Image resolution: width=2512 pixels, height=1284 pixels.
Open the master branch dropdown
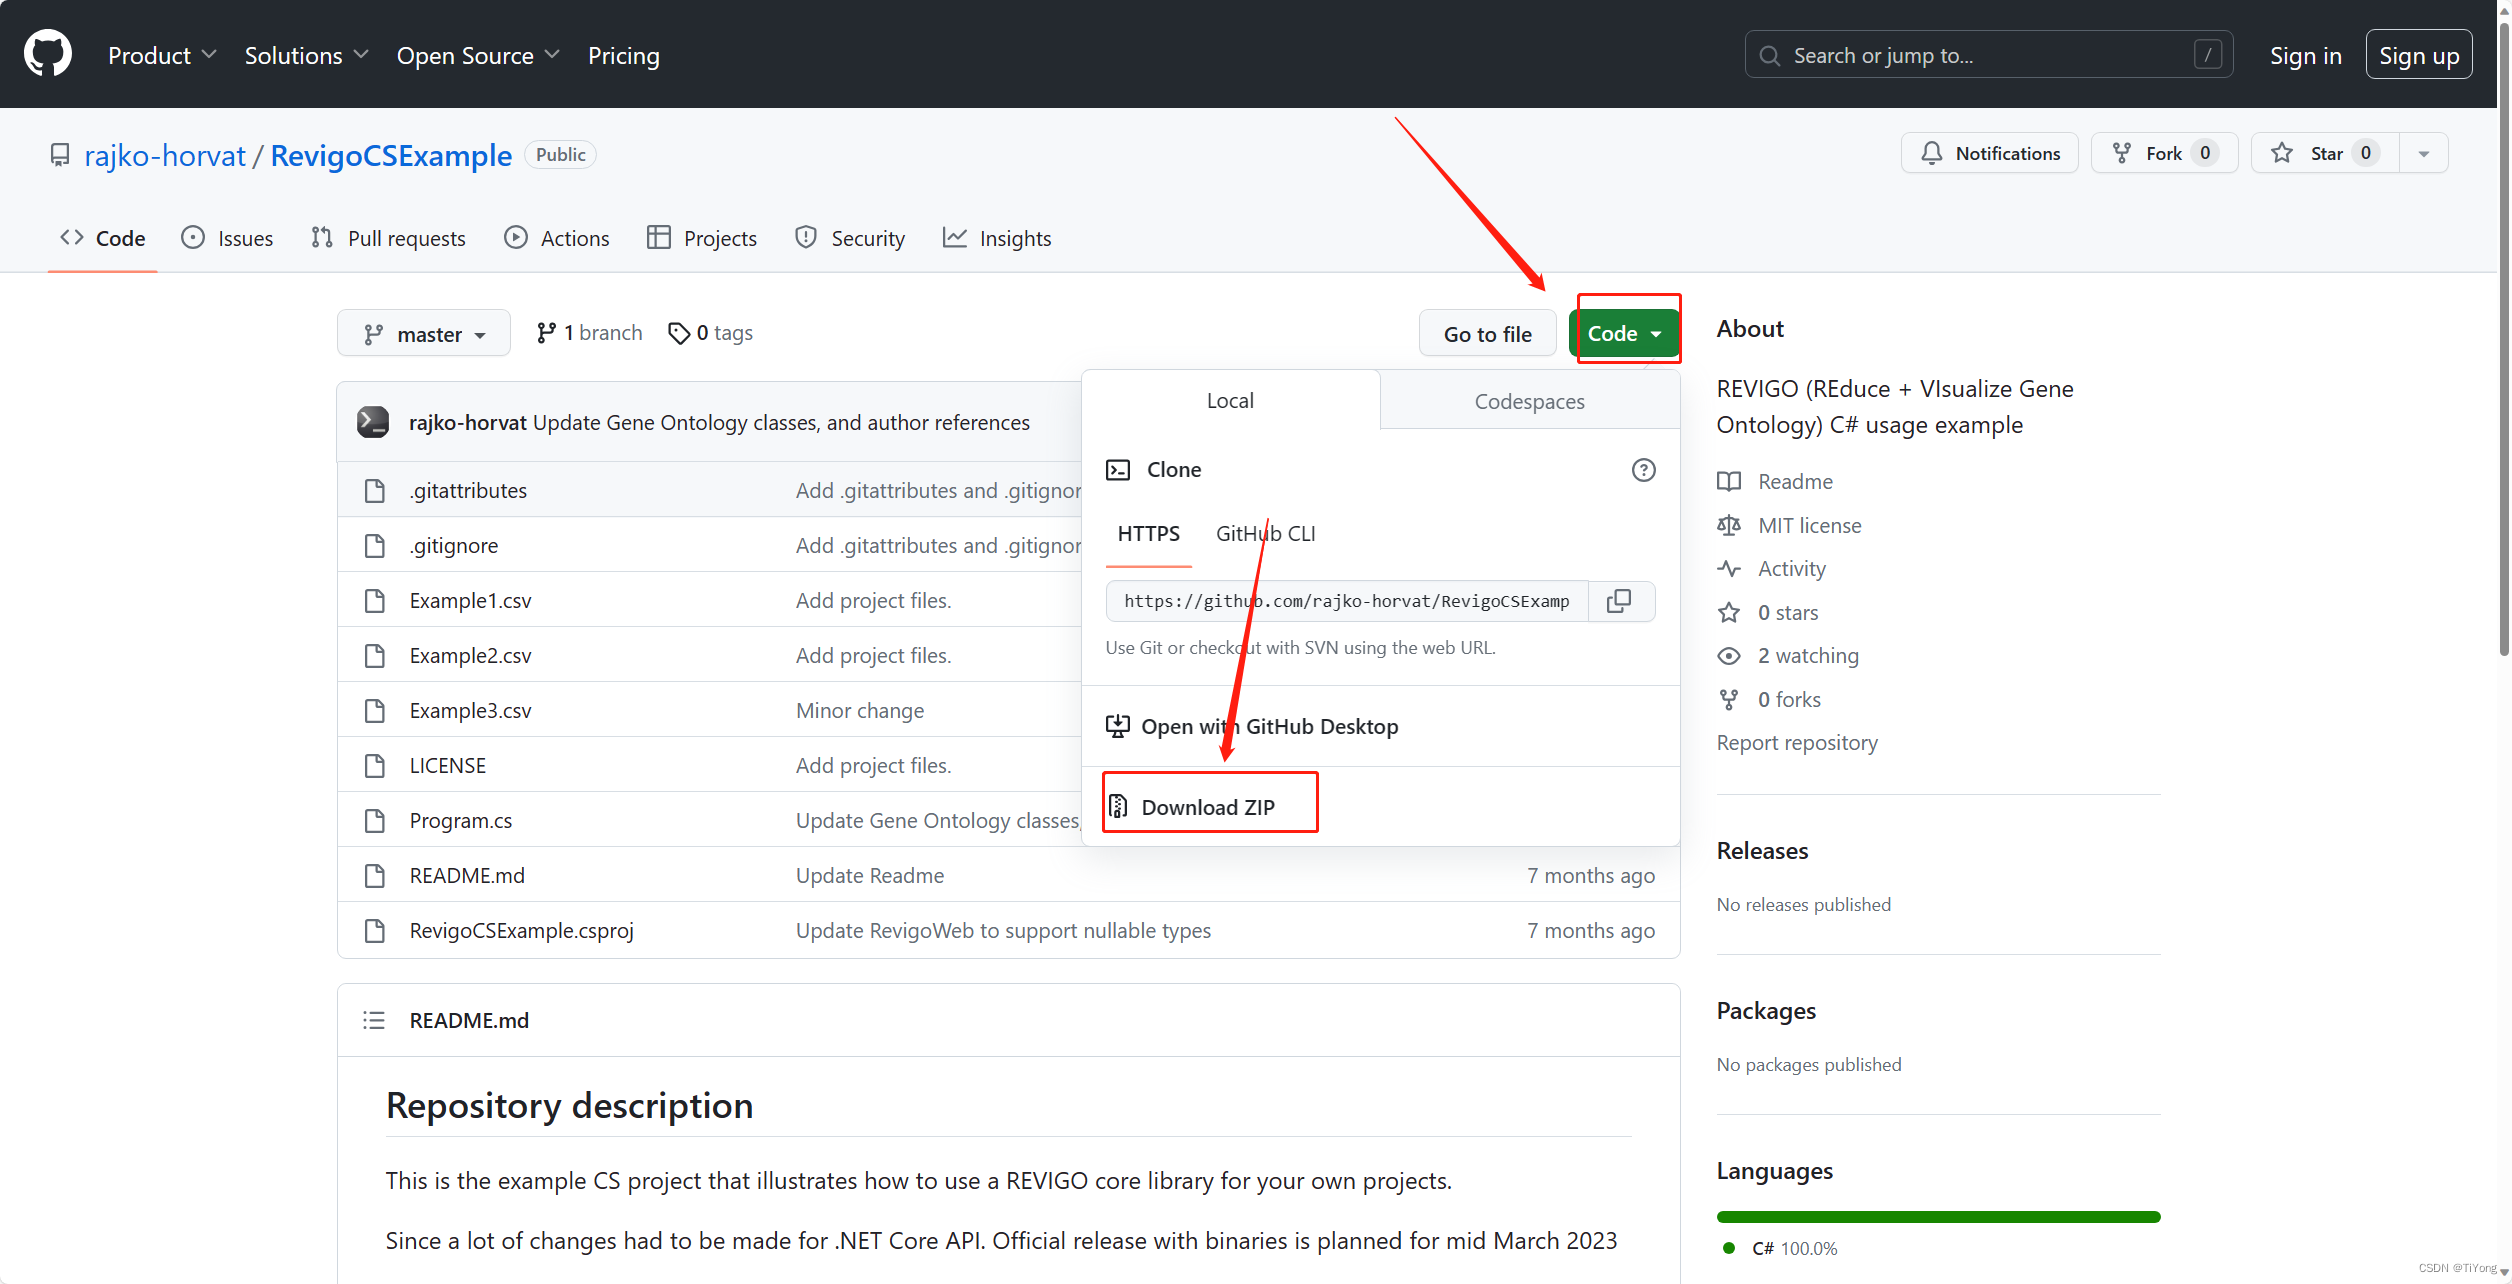point(424,334)
